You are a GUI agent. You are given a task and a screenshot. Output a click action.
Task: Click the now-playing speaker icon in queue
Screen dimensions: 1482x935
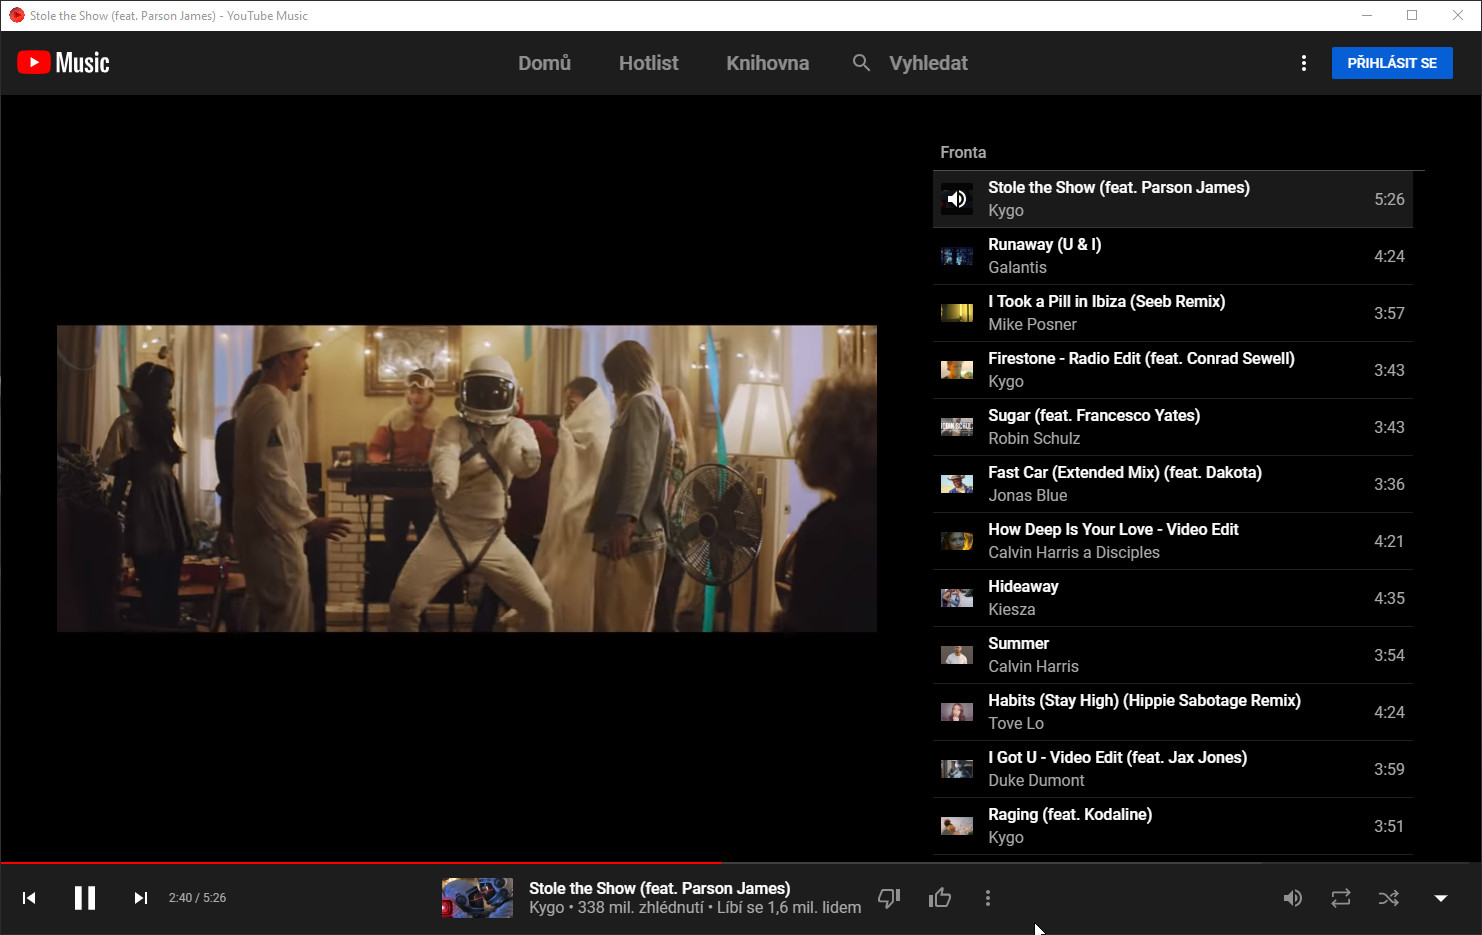point(957,199)
